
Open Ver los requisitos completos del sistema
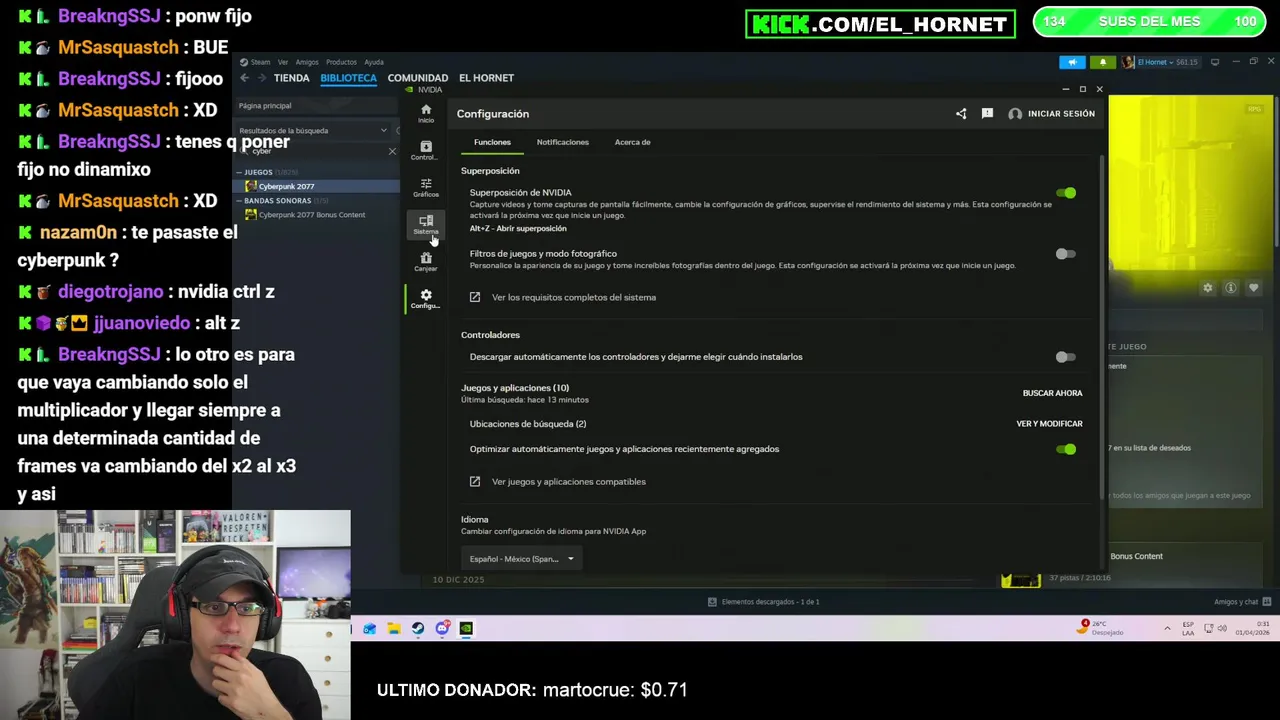pos(574,297)
